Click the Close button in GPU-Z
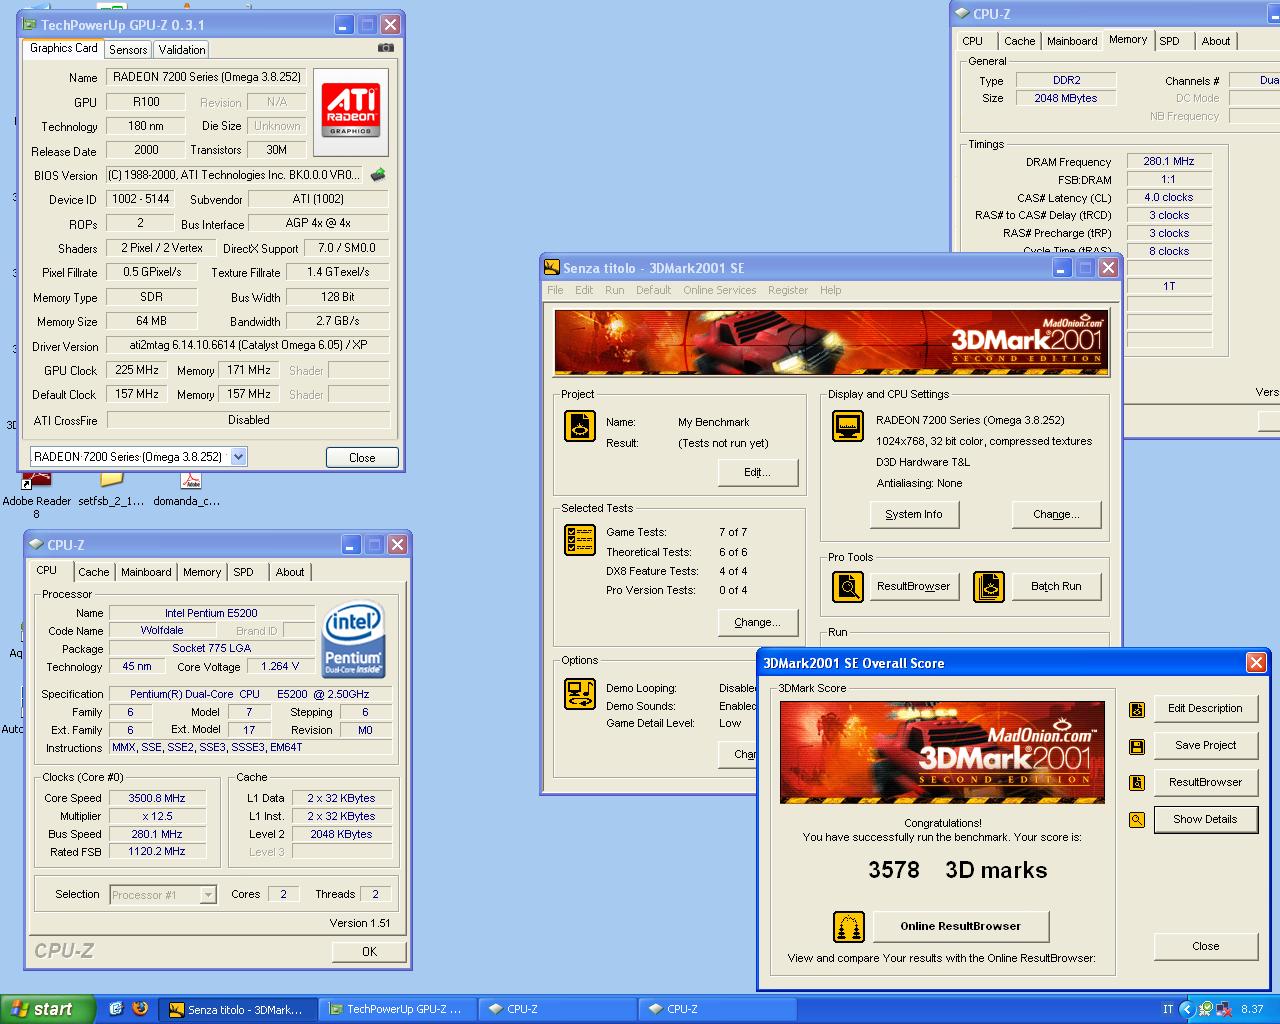The width and height of the screenshot is (1280, 1024). (362, 457)
